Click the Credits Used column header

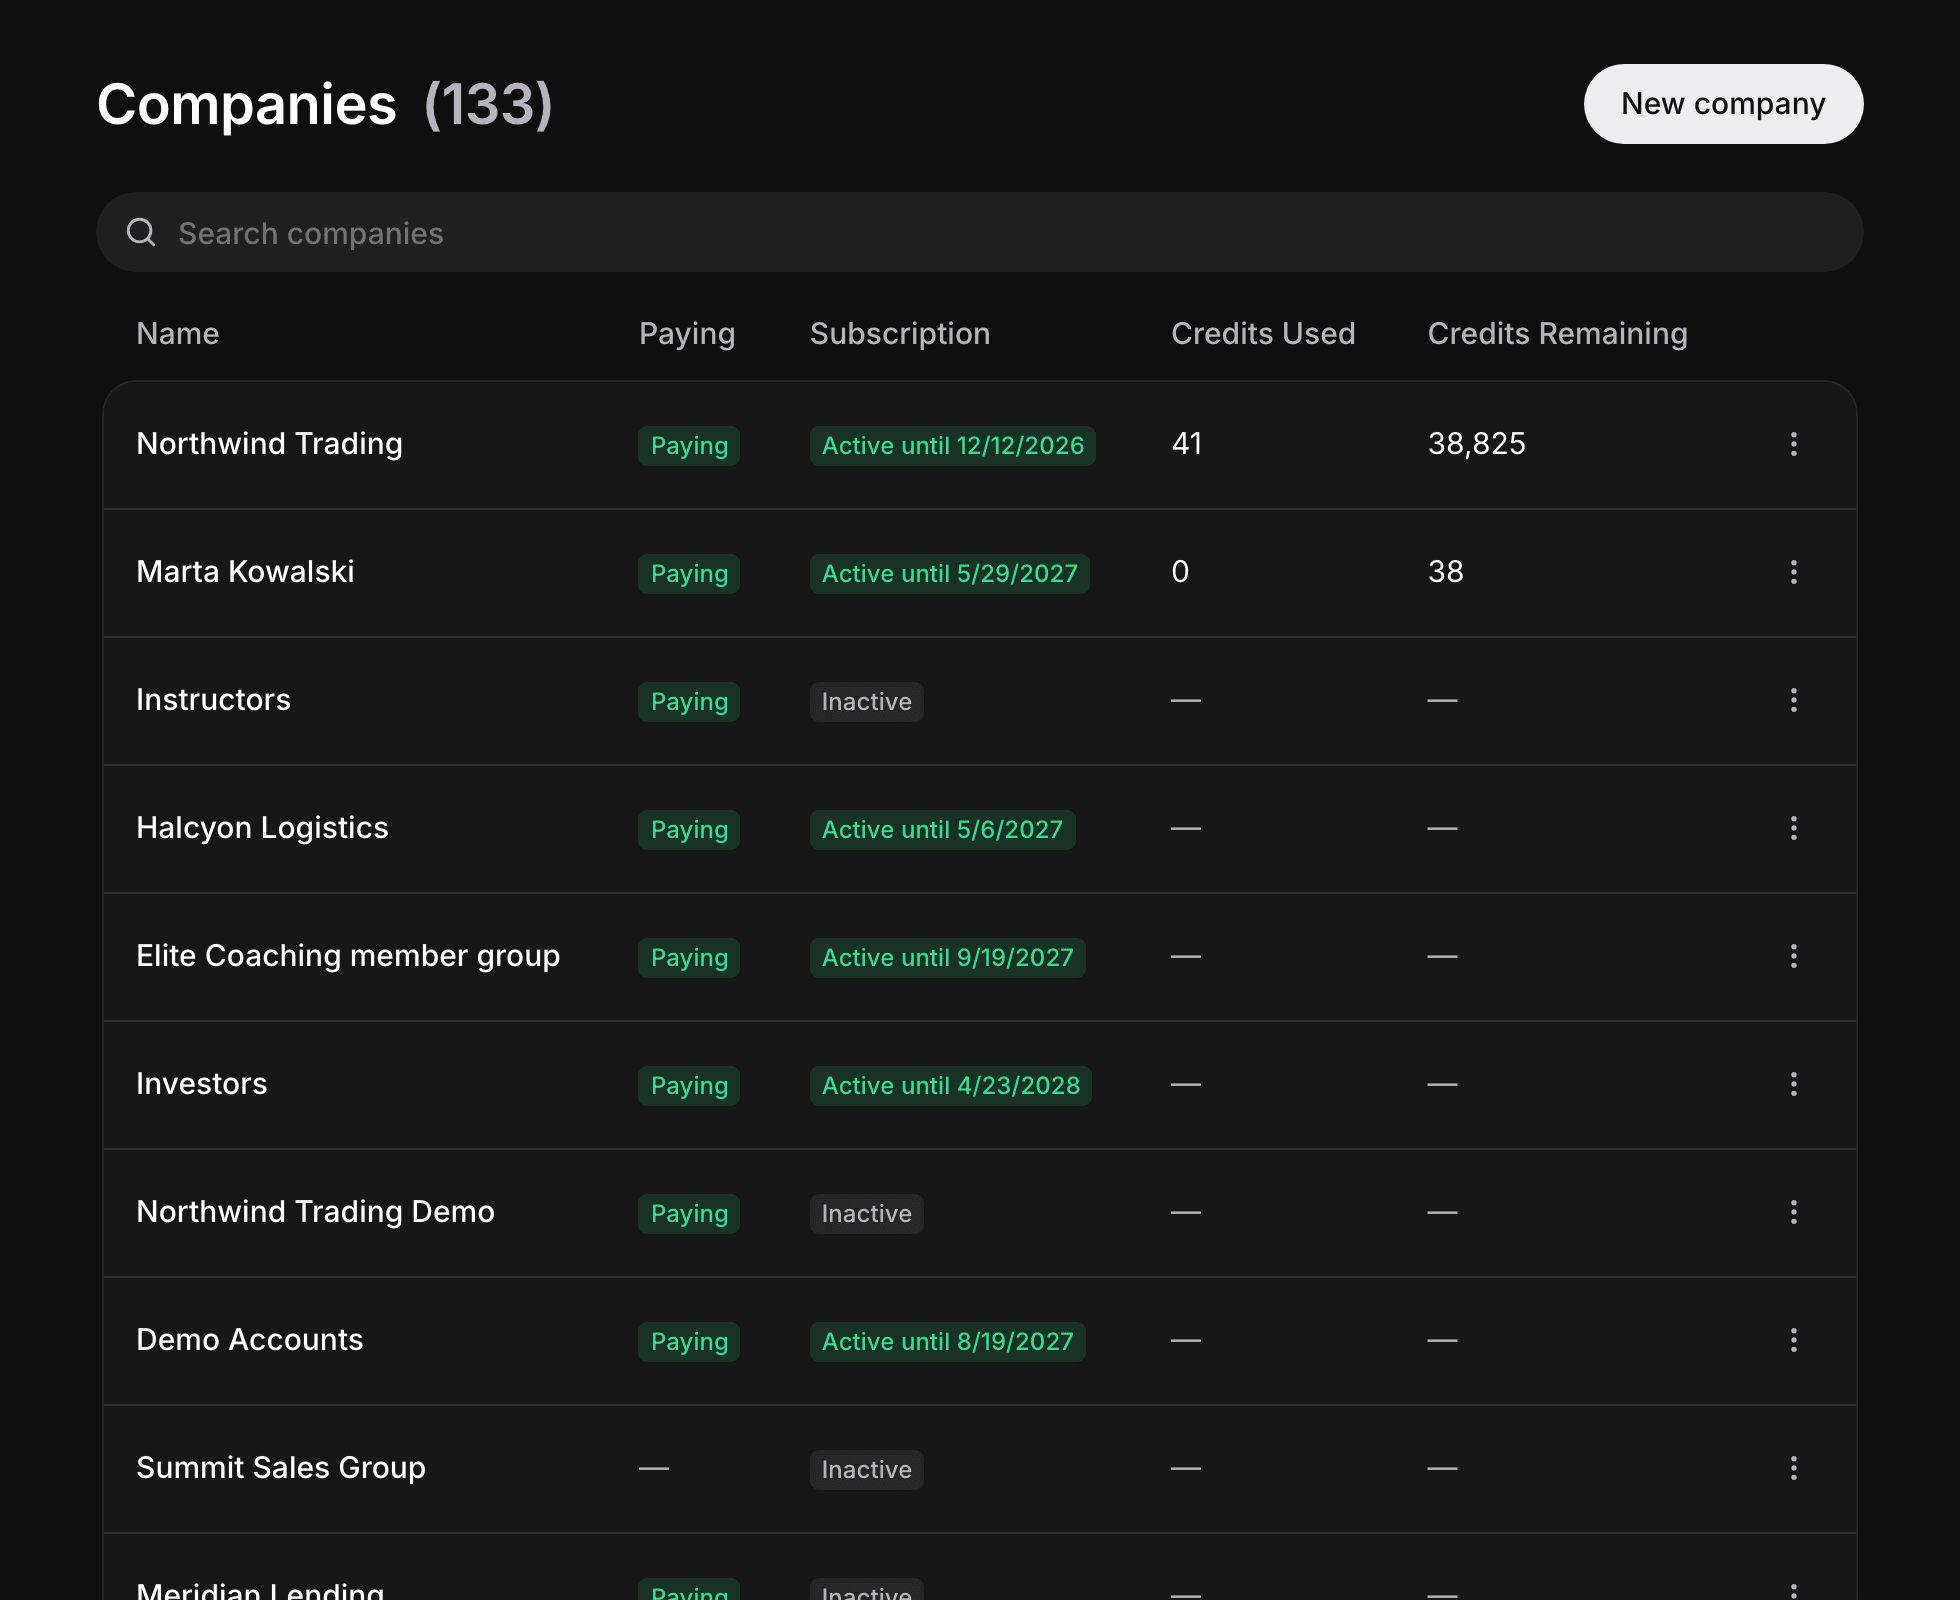click(1263, 334)
